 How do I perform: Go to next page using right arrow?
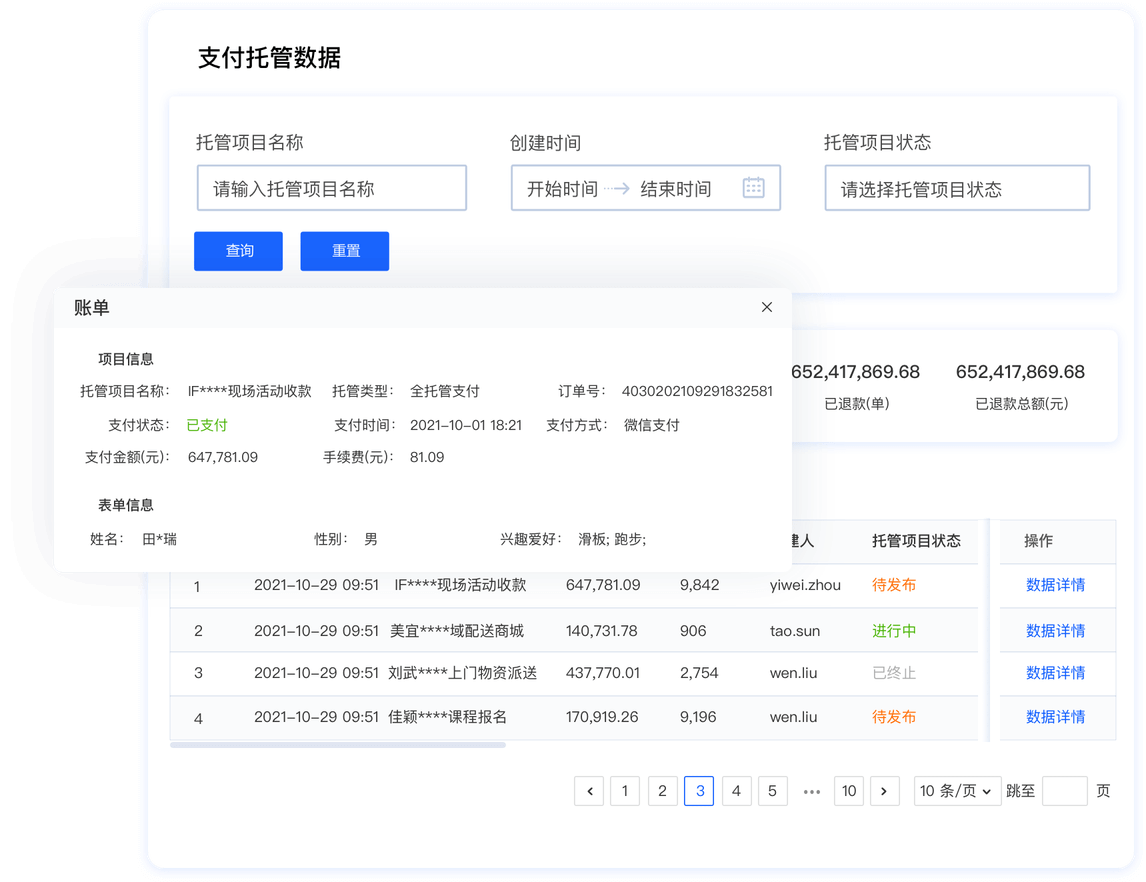tap(884, 791)
